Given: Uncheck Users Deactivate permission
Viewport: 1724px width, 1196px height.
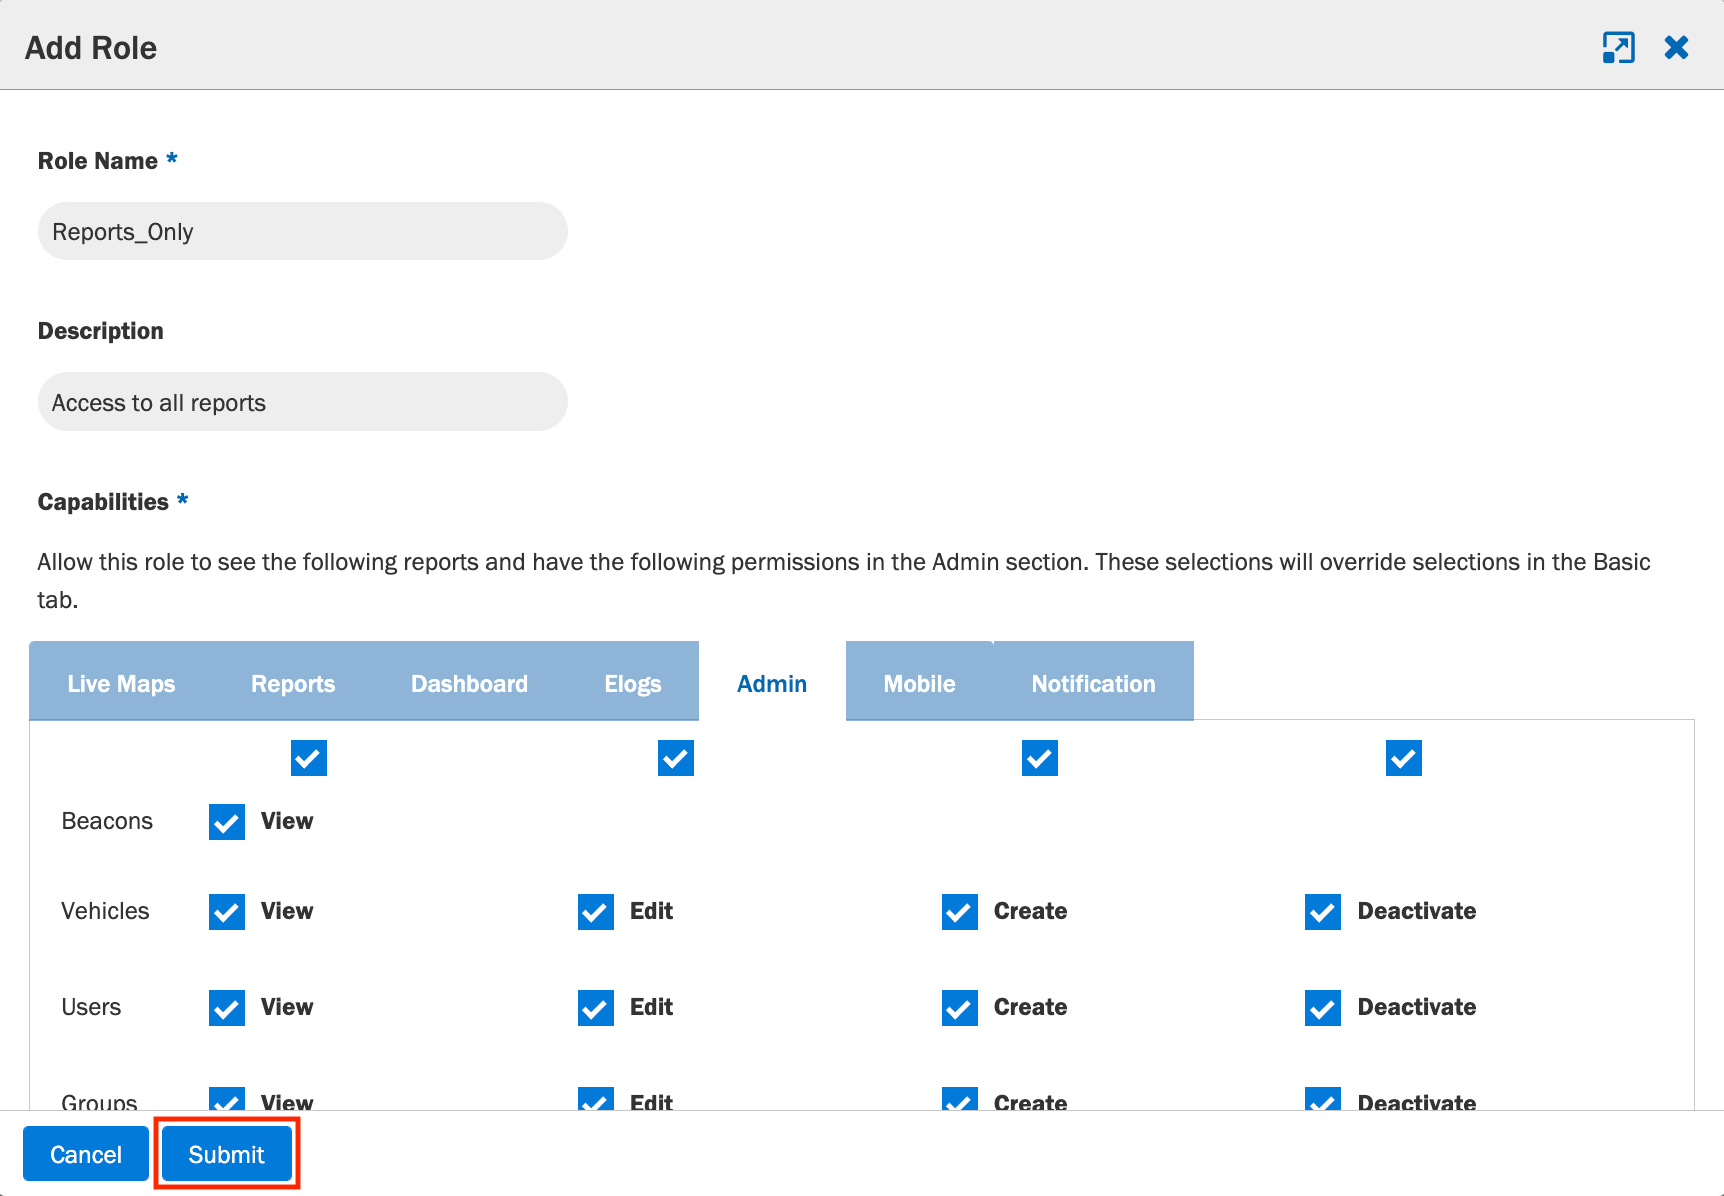Looking at the screenshot, I should 1323,1008.
